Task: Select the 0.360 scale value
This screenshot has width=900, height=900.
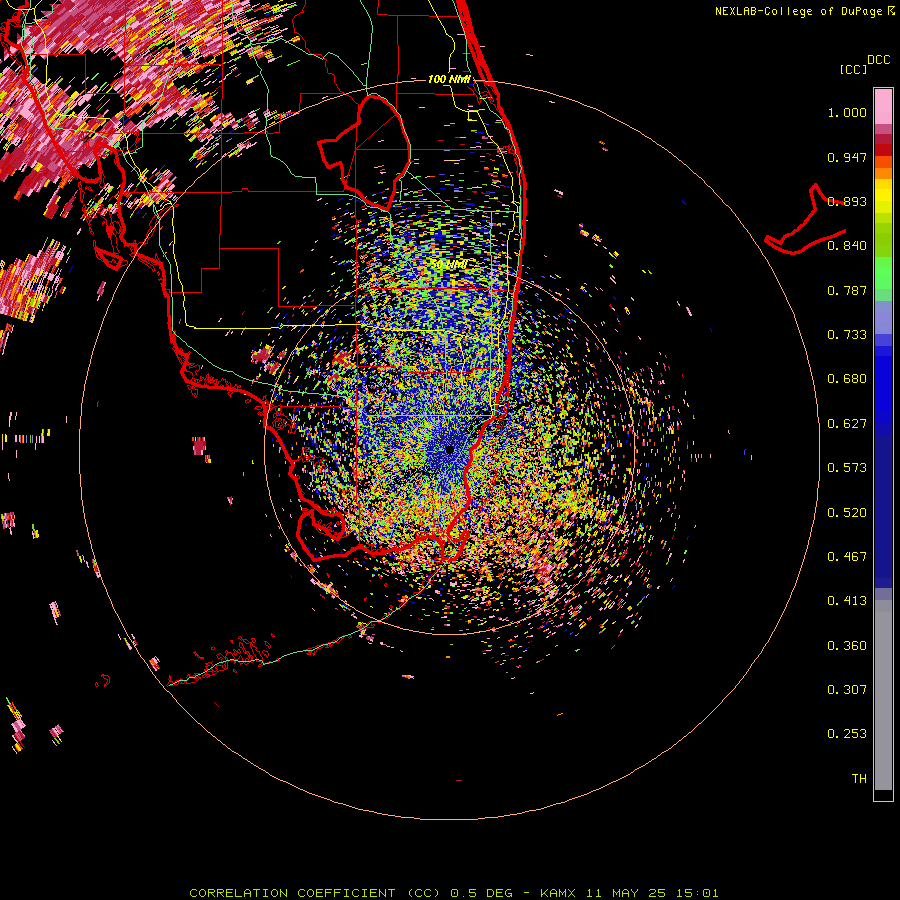Action: (x=847, y=646)
